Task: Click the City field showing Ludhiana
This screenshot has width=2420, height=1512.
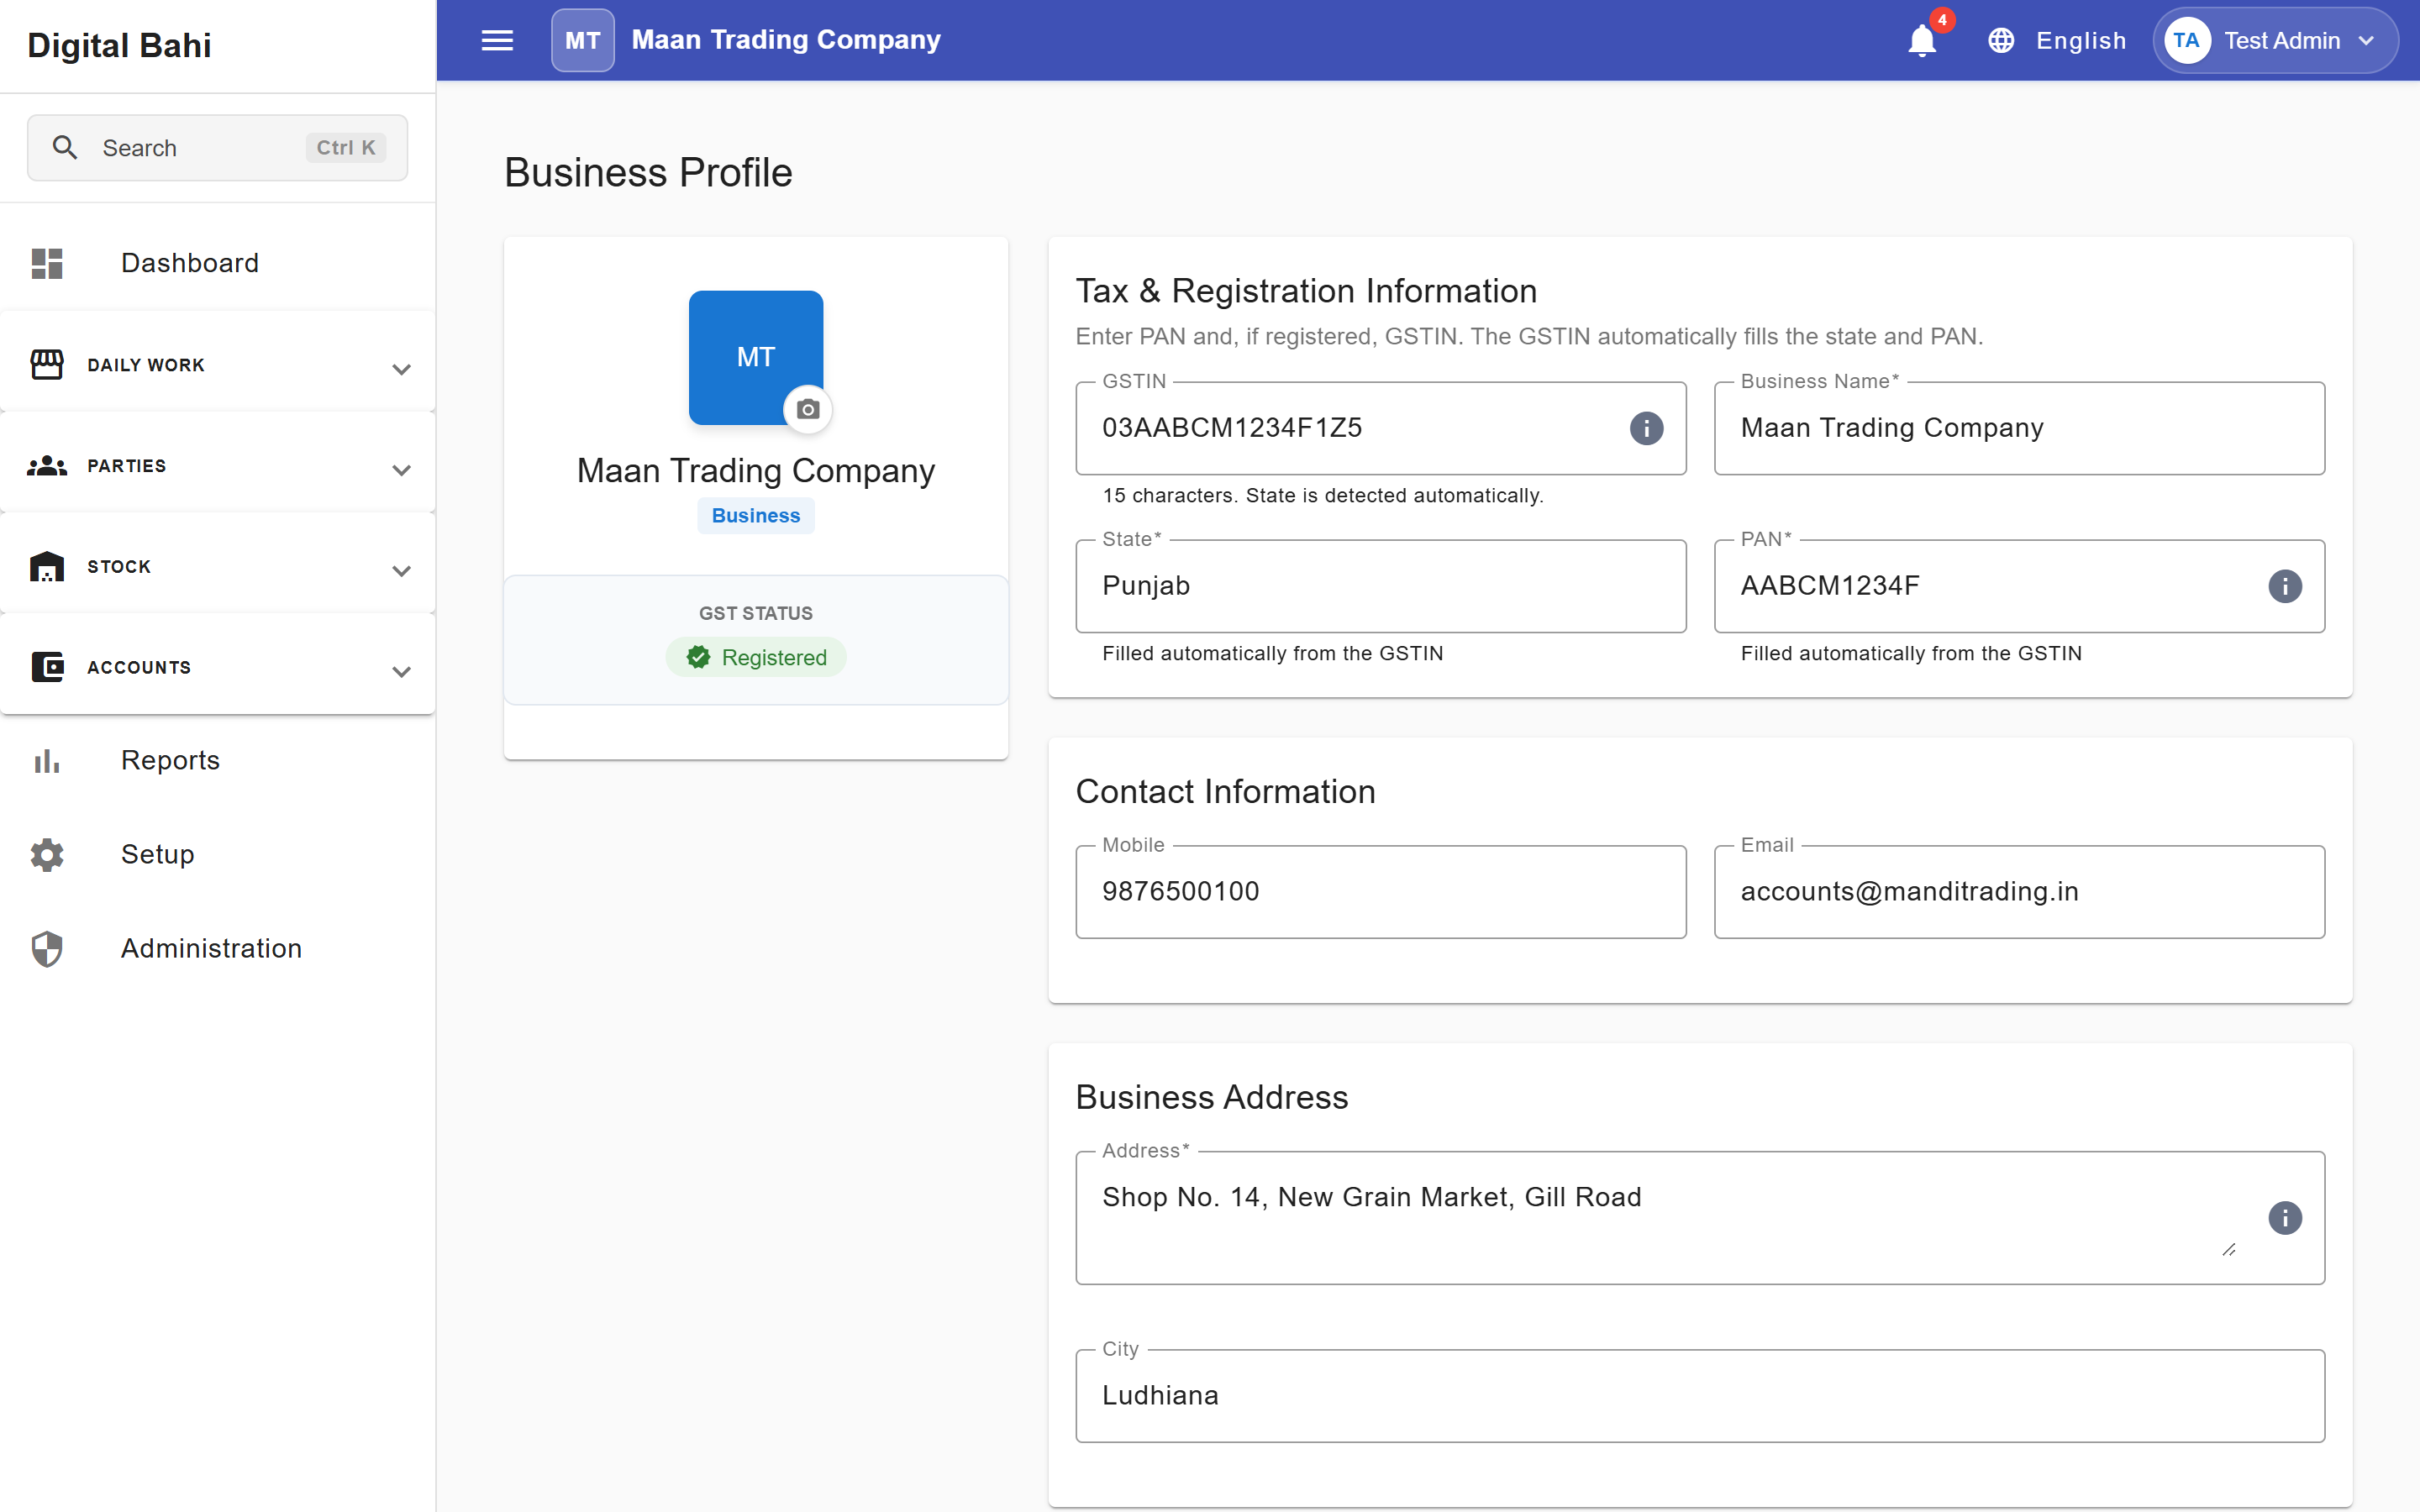Action: coord(1700,1395)
